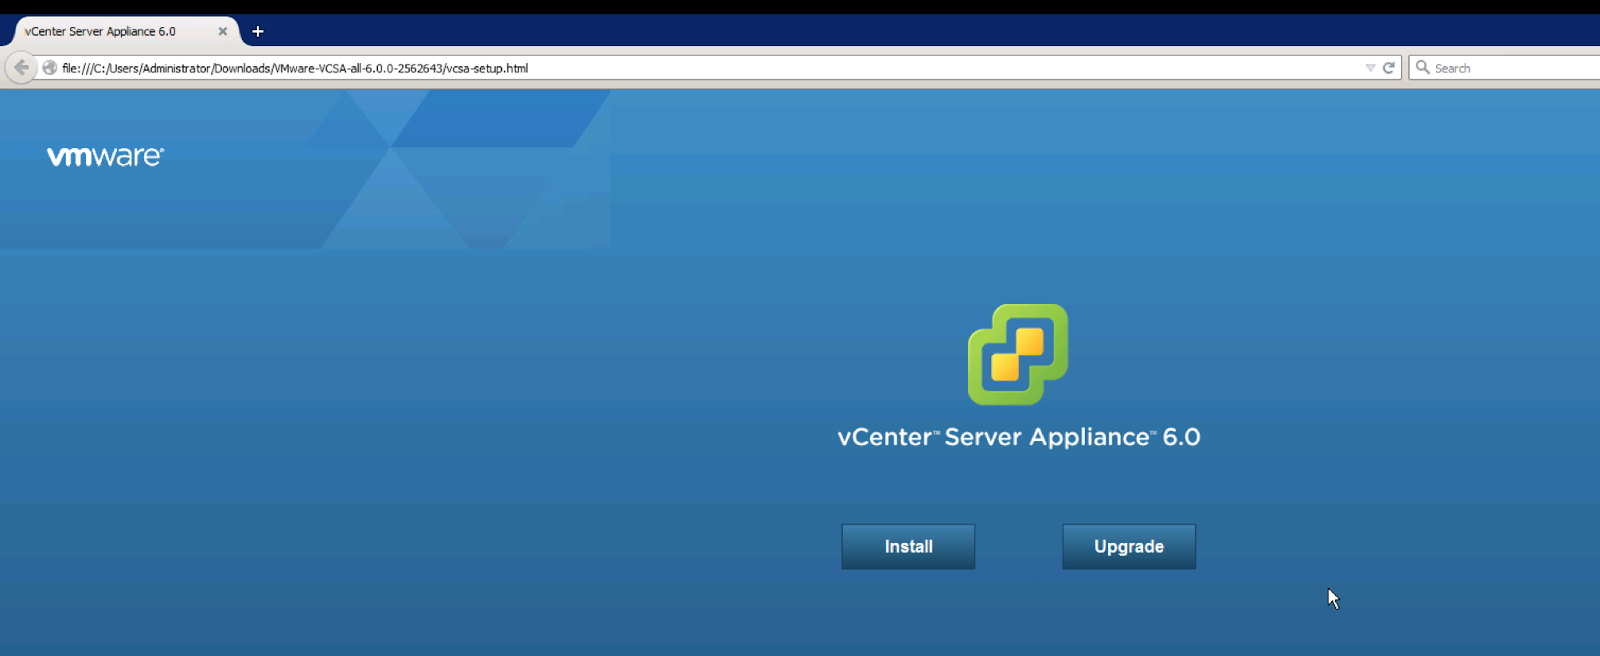Viewport: 1600px width, 656px height.
Task: Click the VMware logo
Action: [105, 157]
